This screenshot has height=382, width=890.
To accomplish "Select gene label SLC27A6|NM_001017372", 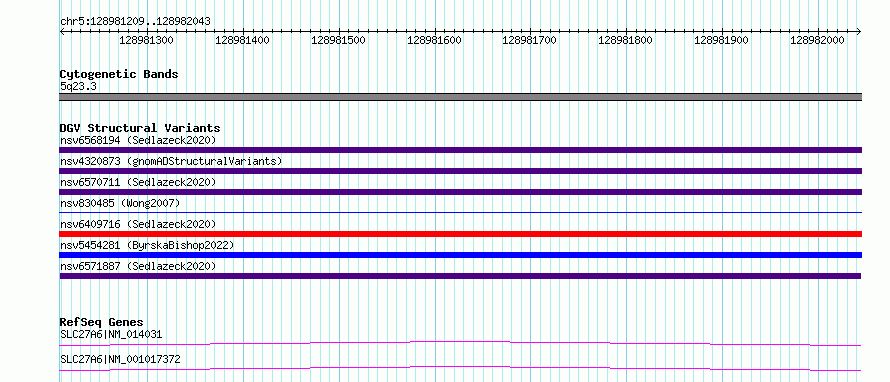I will tap(120, 360).
